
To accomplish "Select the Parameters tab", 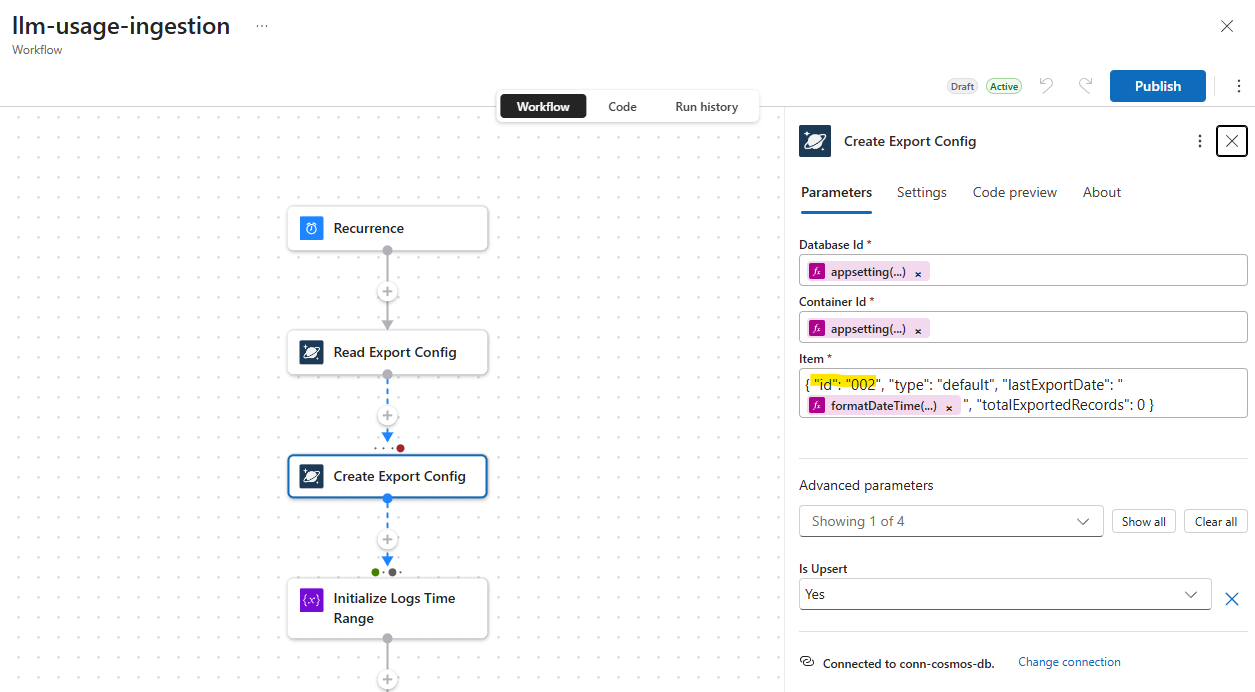I will point(836,192).
